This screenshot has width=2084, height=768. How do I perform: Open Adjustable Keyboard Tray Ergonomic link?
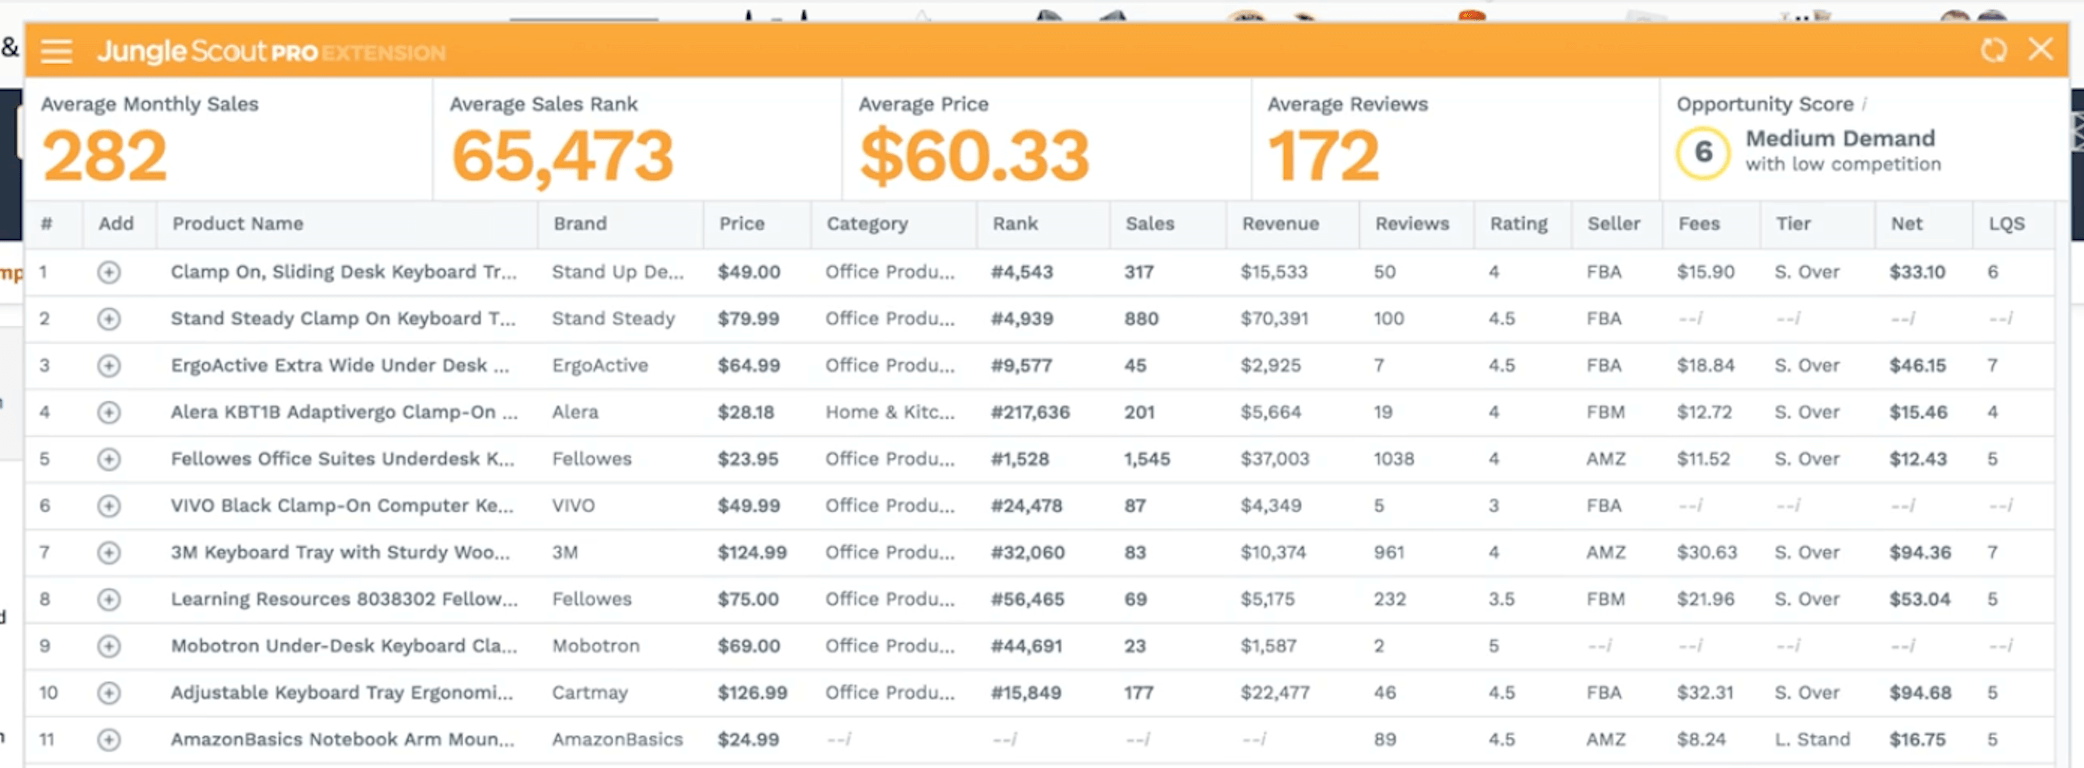coord(342,693)
